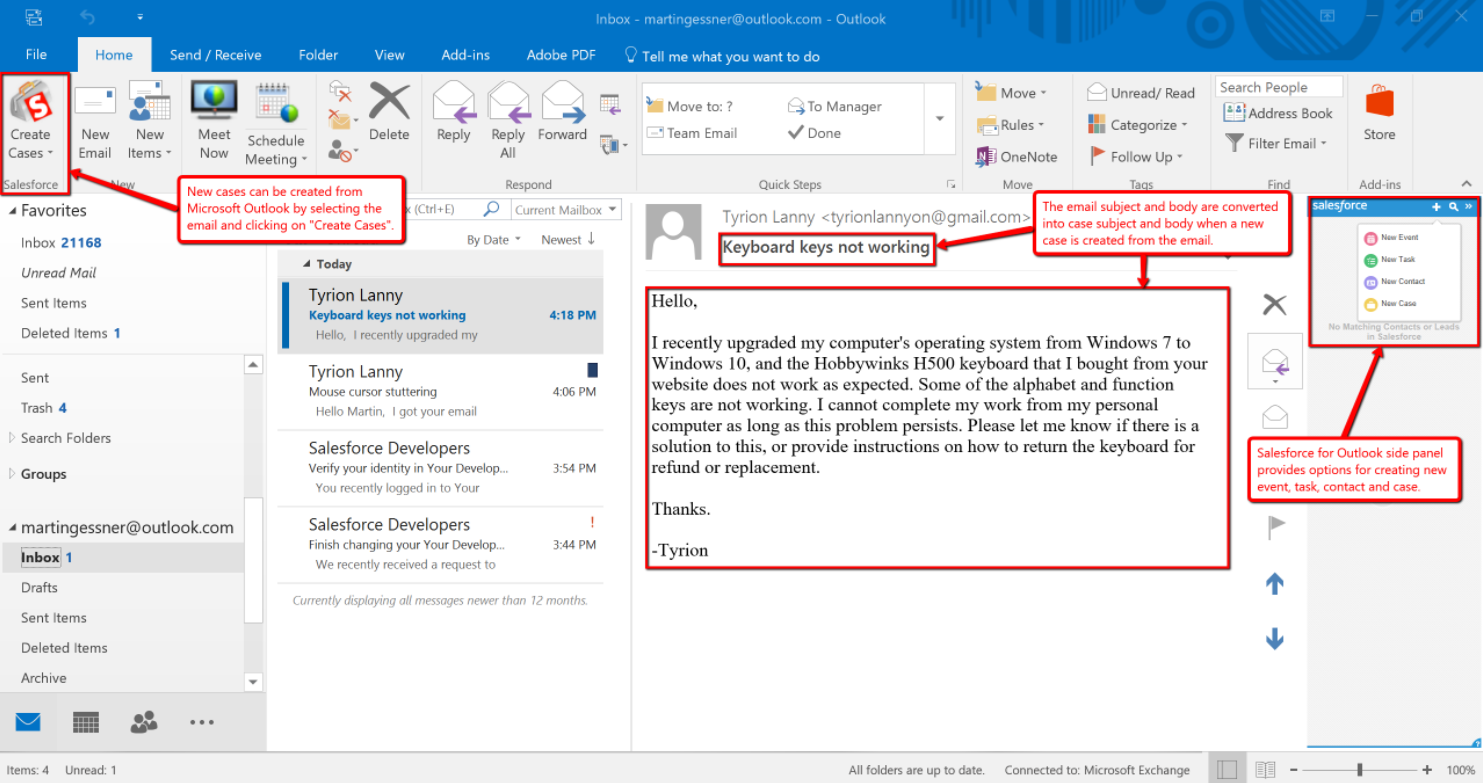This screenshot has height=783, width=1483.
Task: Collapse the martingessner@outlook.com account
Action: 14,528
